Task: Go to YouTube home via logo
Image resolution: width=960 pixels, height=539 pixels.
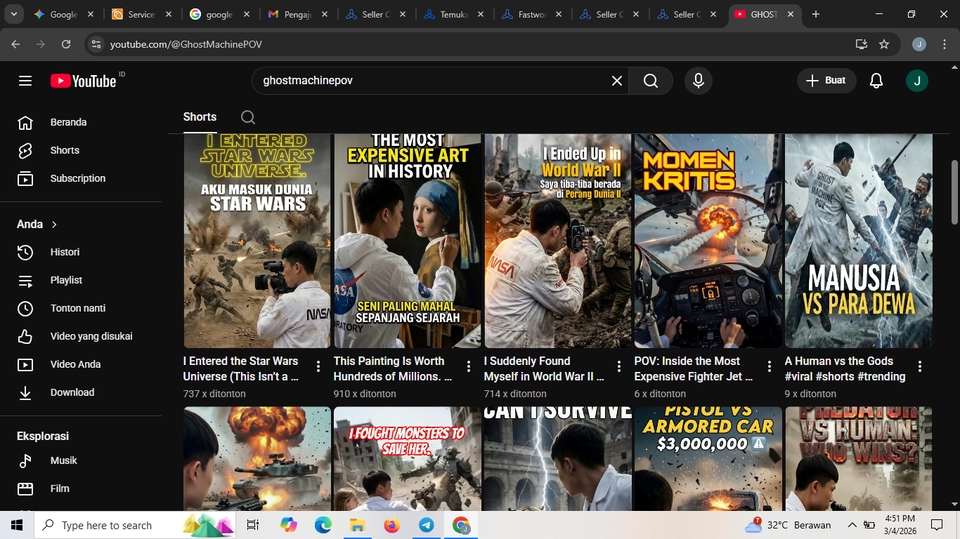Action: click(85, 81)
